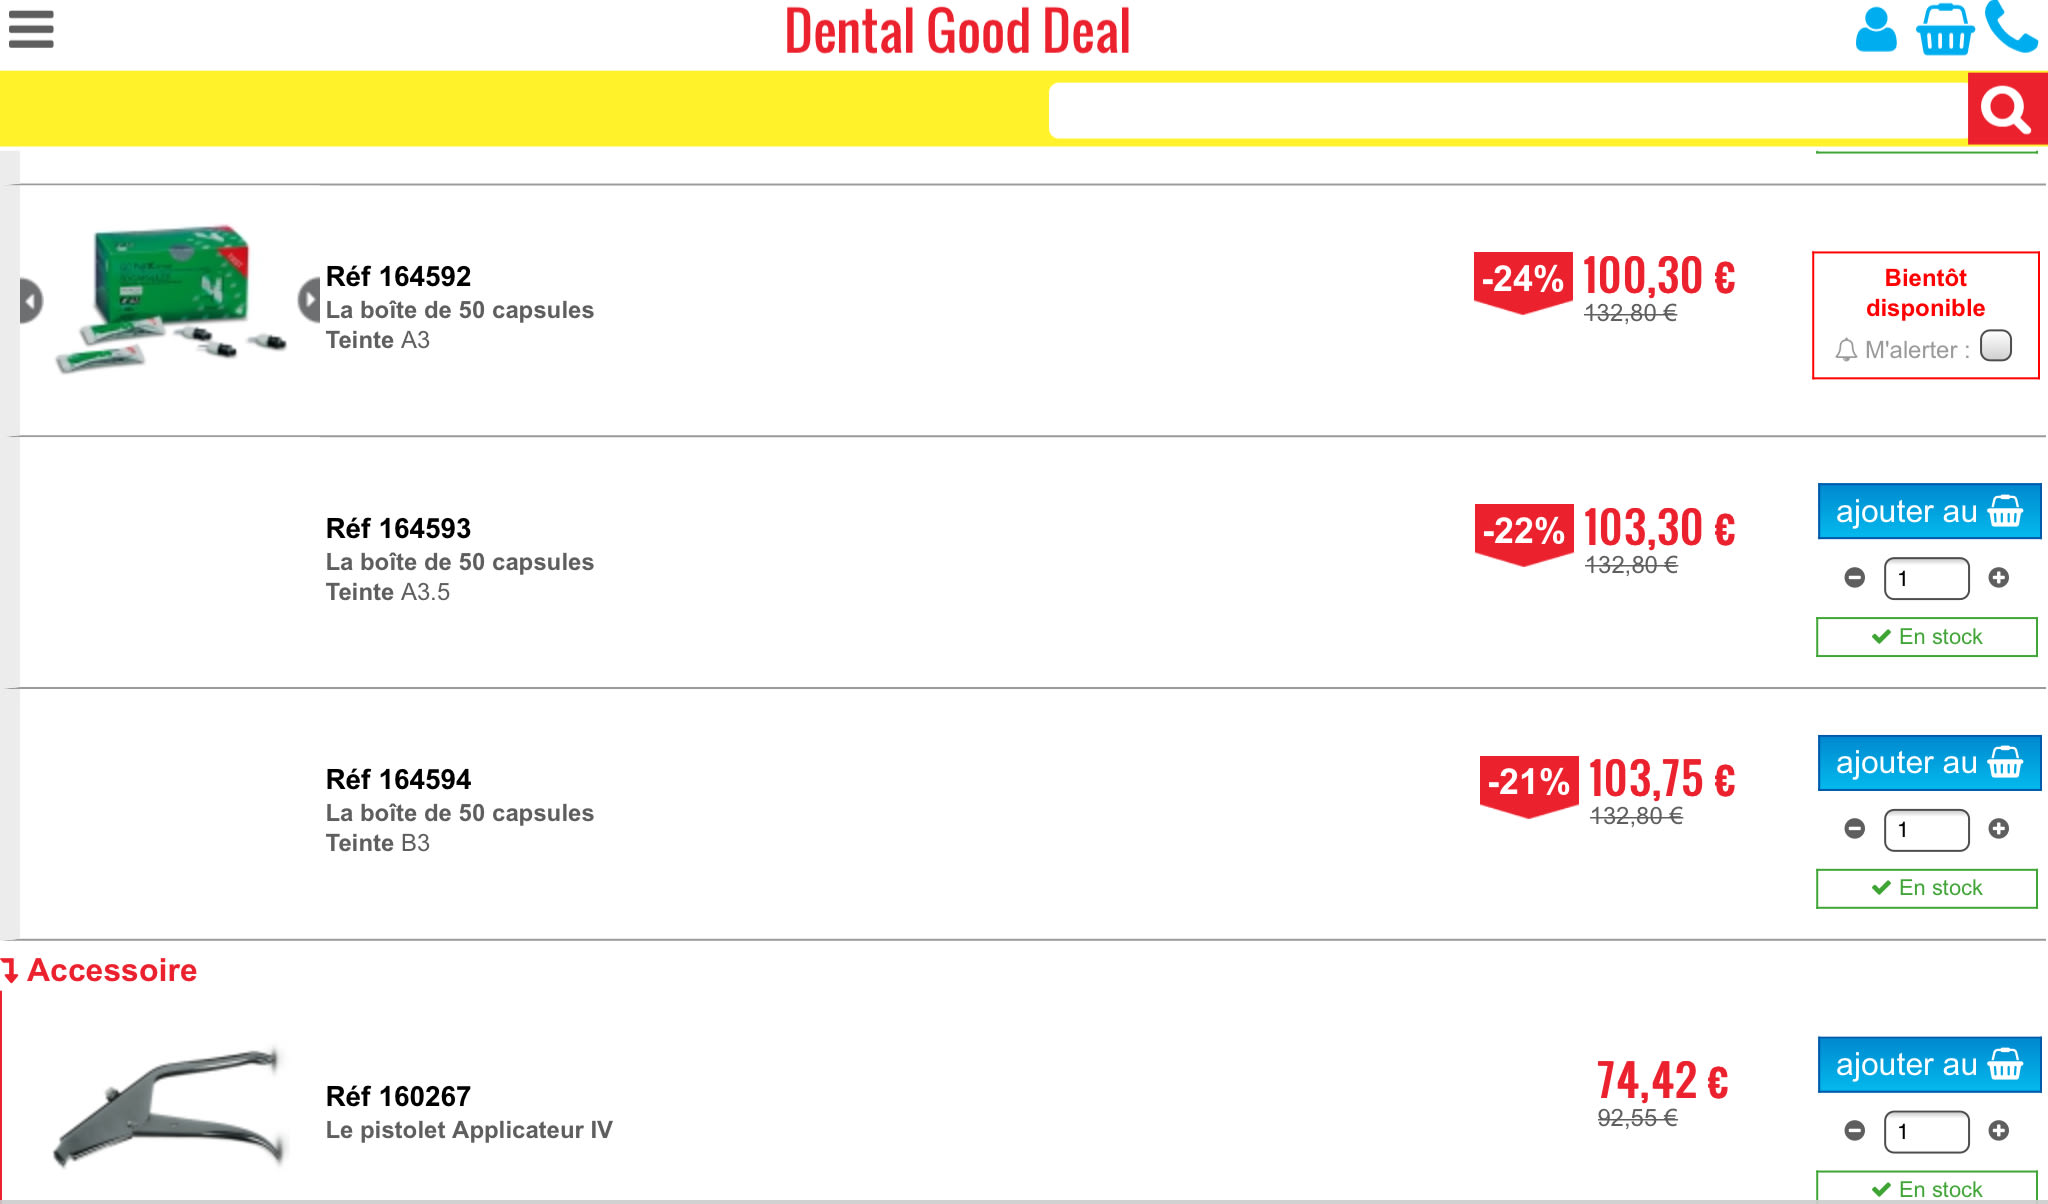This screenshot has width=2048, height=1204.
Task: Click the Dental Good Deal logo
Action: (957, 32)
